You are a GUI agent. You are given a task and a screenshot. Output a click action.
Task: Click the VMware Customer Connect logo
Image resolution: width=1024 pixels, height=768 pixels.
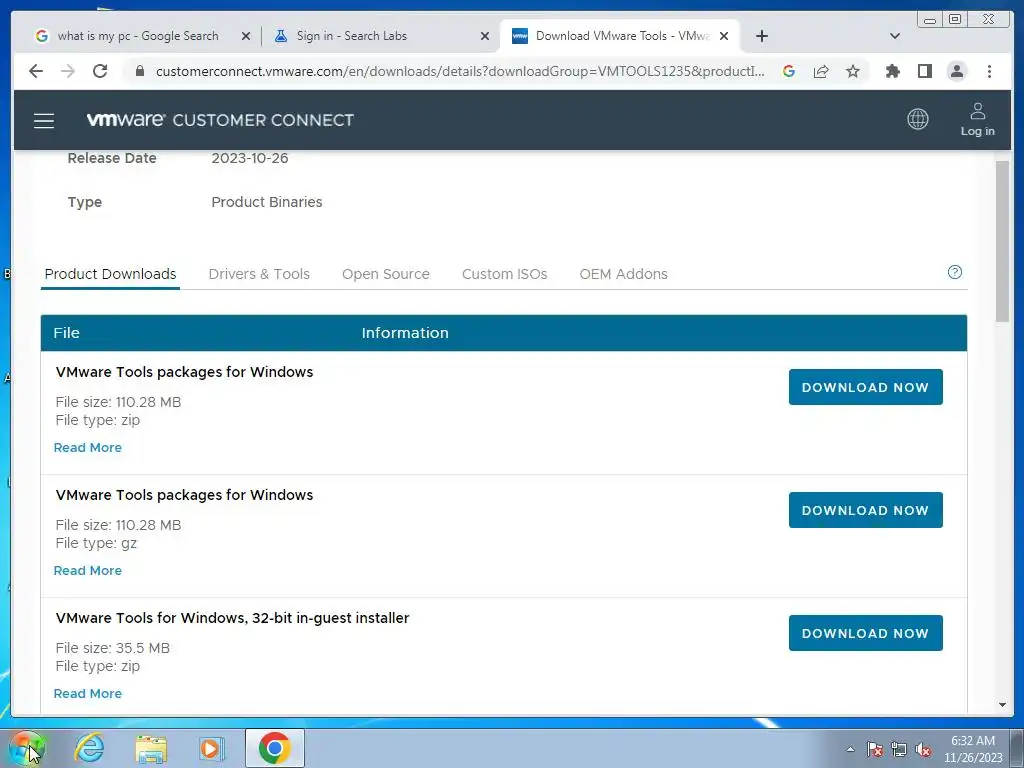point(220,120)
